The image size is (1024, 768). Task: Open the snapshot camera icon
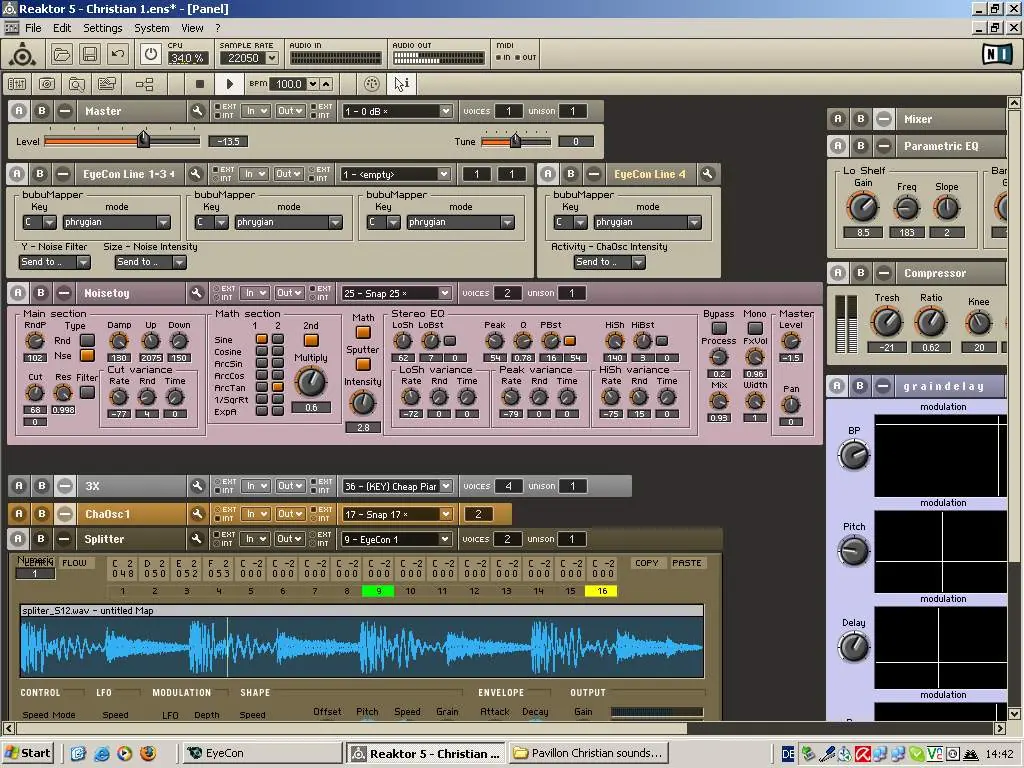click(46, 84)
